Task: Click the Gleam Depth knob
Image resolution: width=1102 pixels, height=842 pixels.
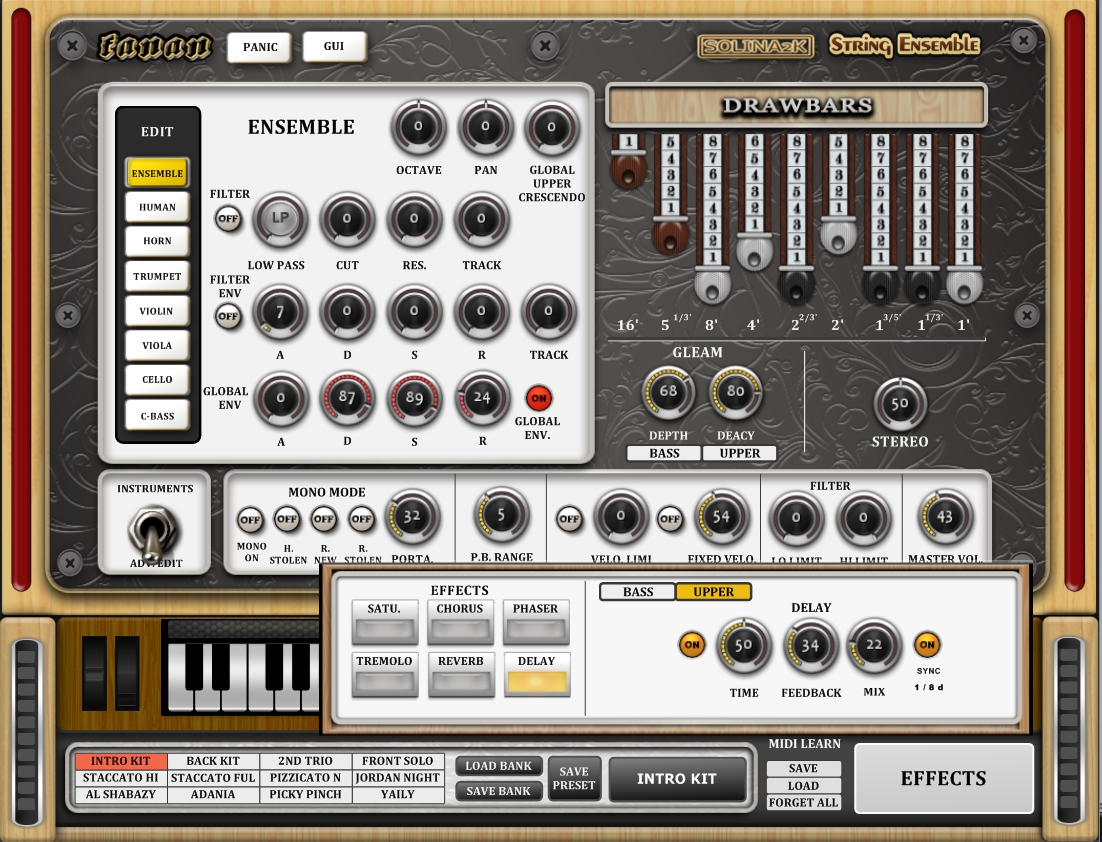Action: click(668, 392)
